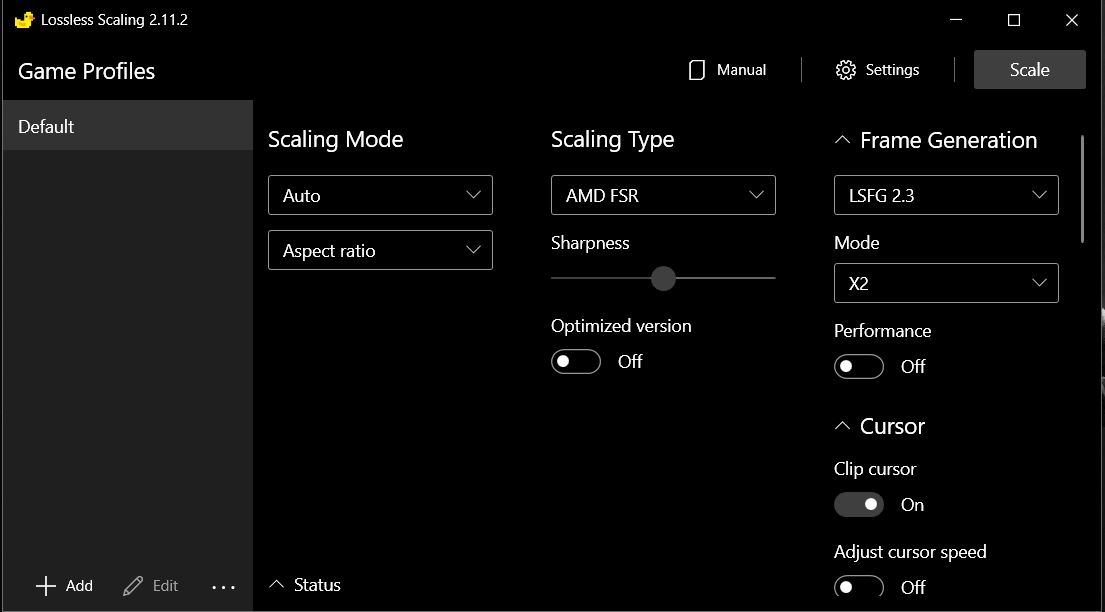Image resolution: width=1105 pixels, height=612 pixels.
Task: Enable the Optimized version toggle
Action: pos(576,362)
